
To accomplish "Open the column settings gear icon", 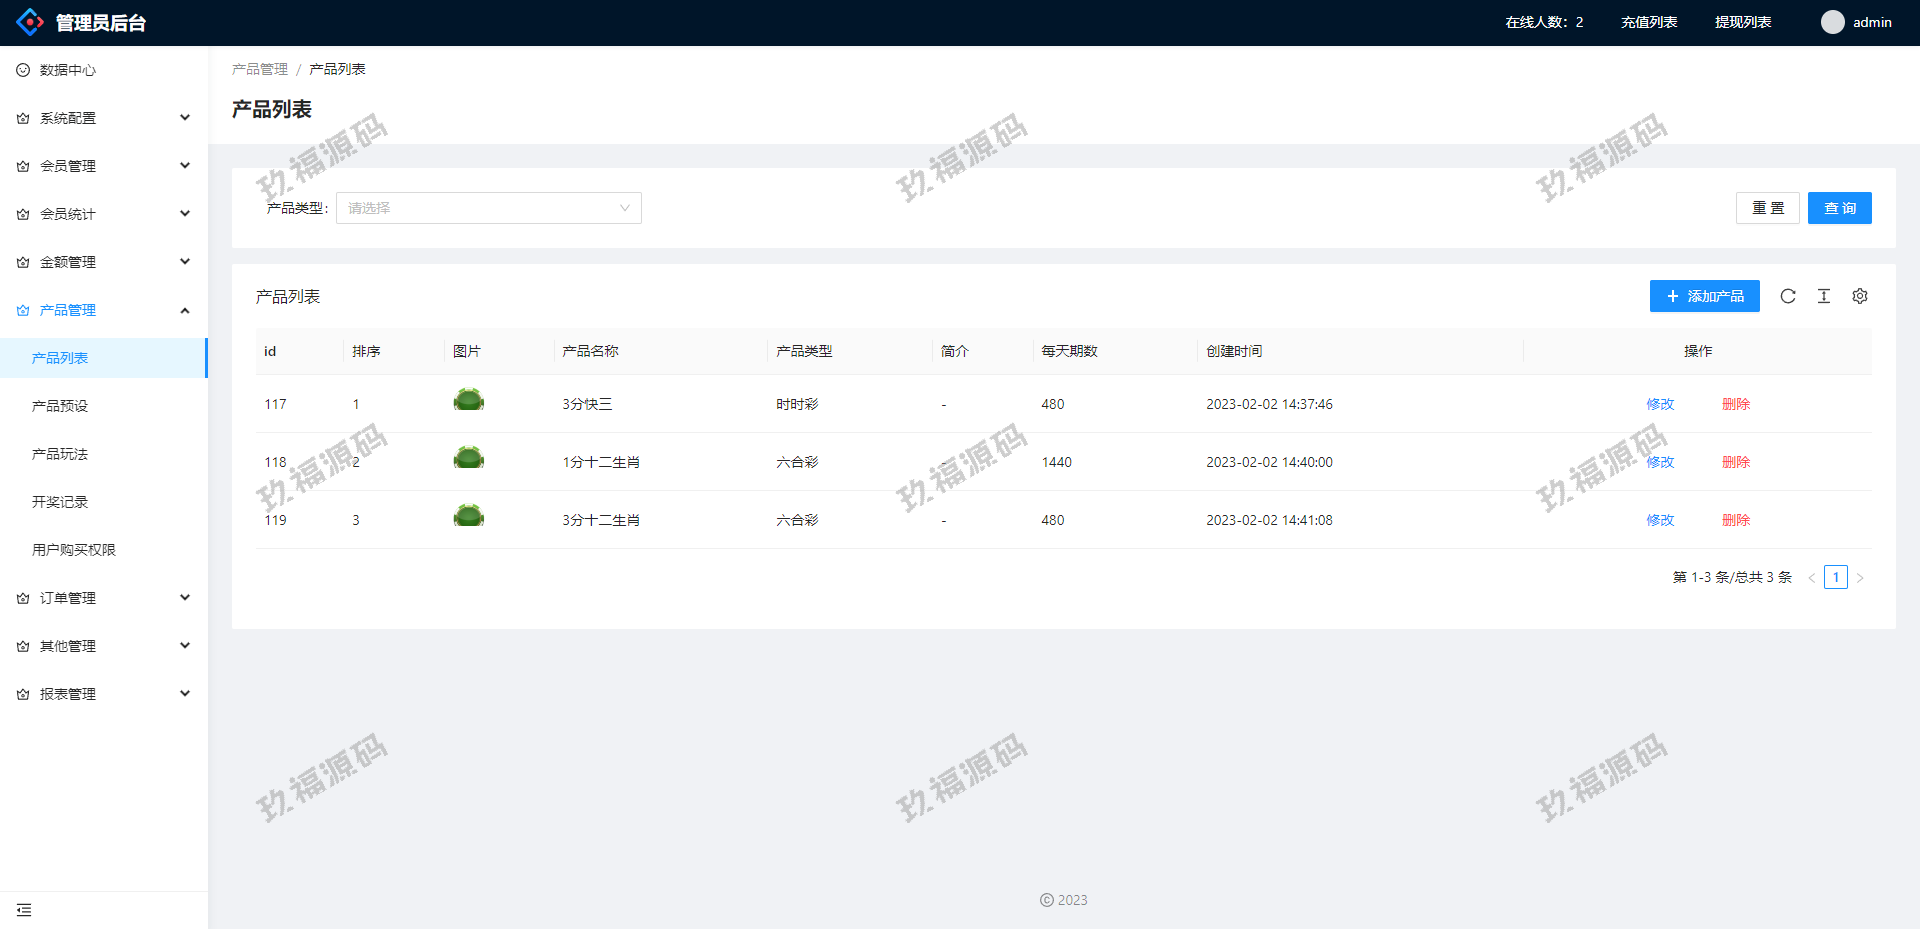I will 1860,296.
